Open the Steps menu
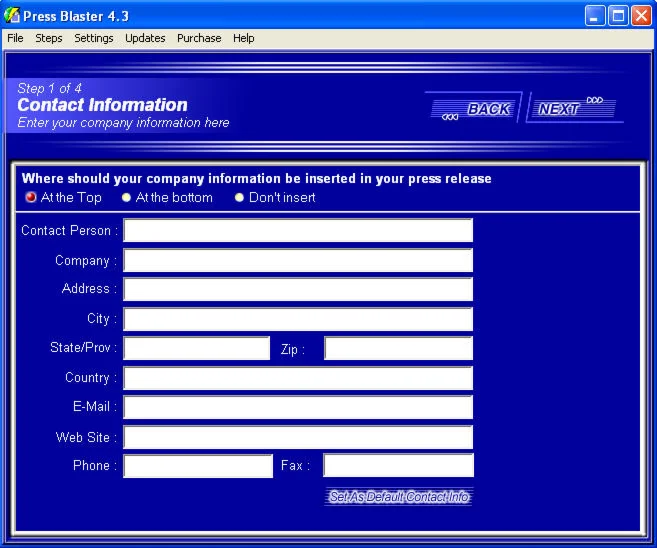Viewport: 657px width, 548px height. coord(49,38)
